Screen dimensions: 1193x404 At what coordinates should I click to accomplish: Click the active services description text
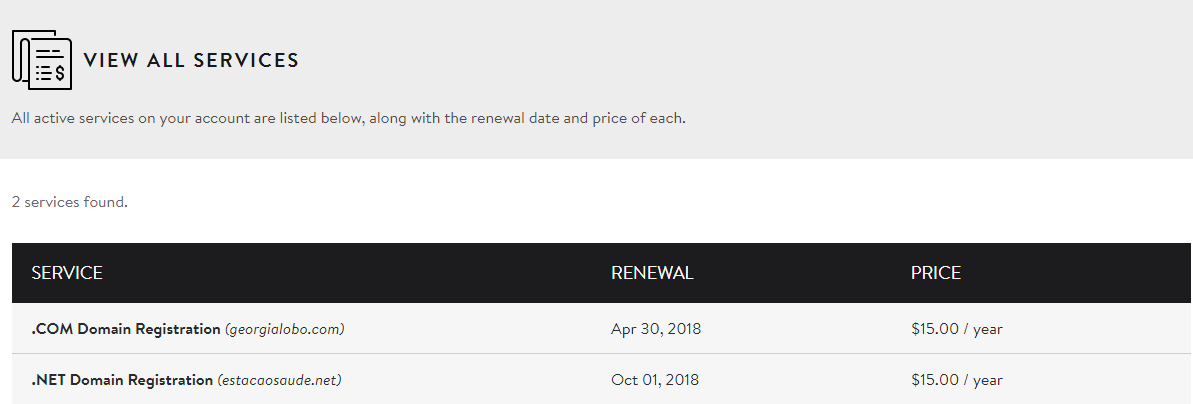pyautogui.click(x=348, y=118)
